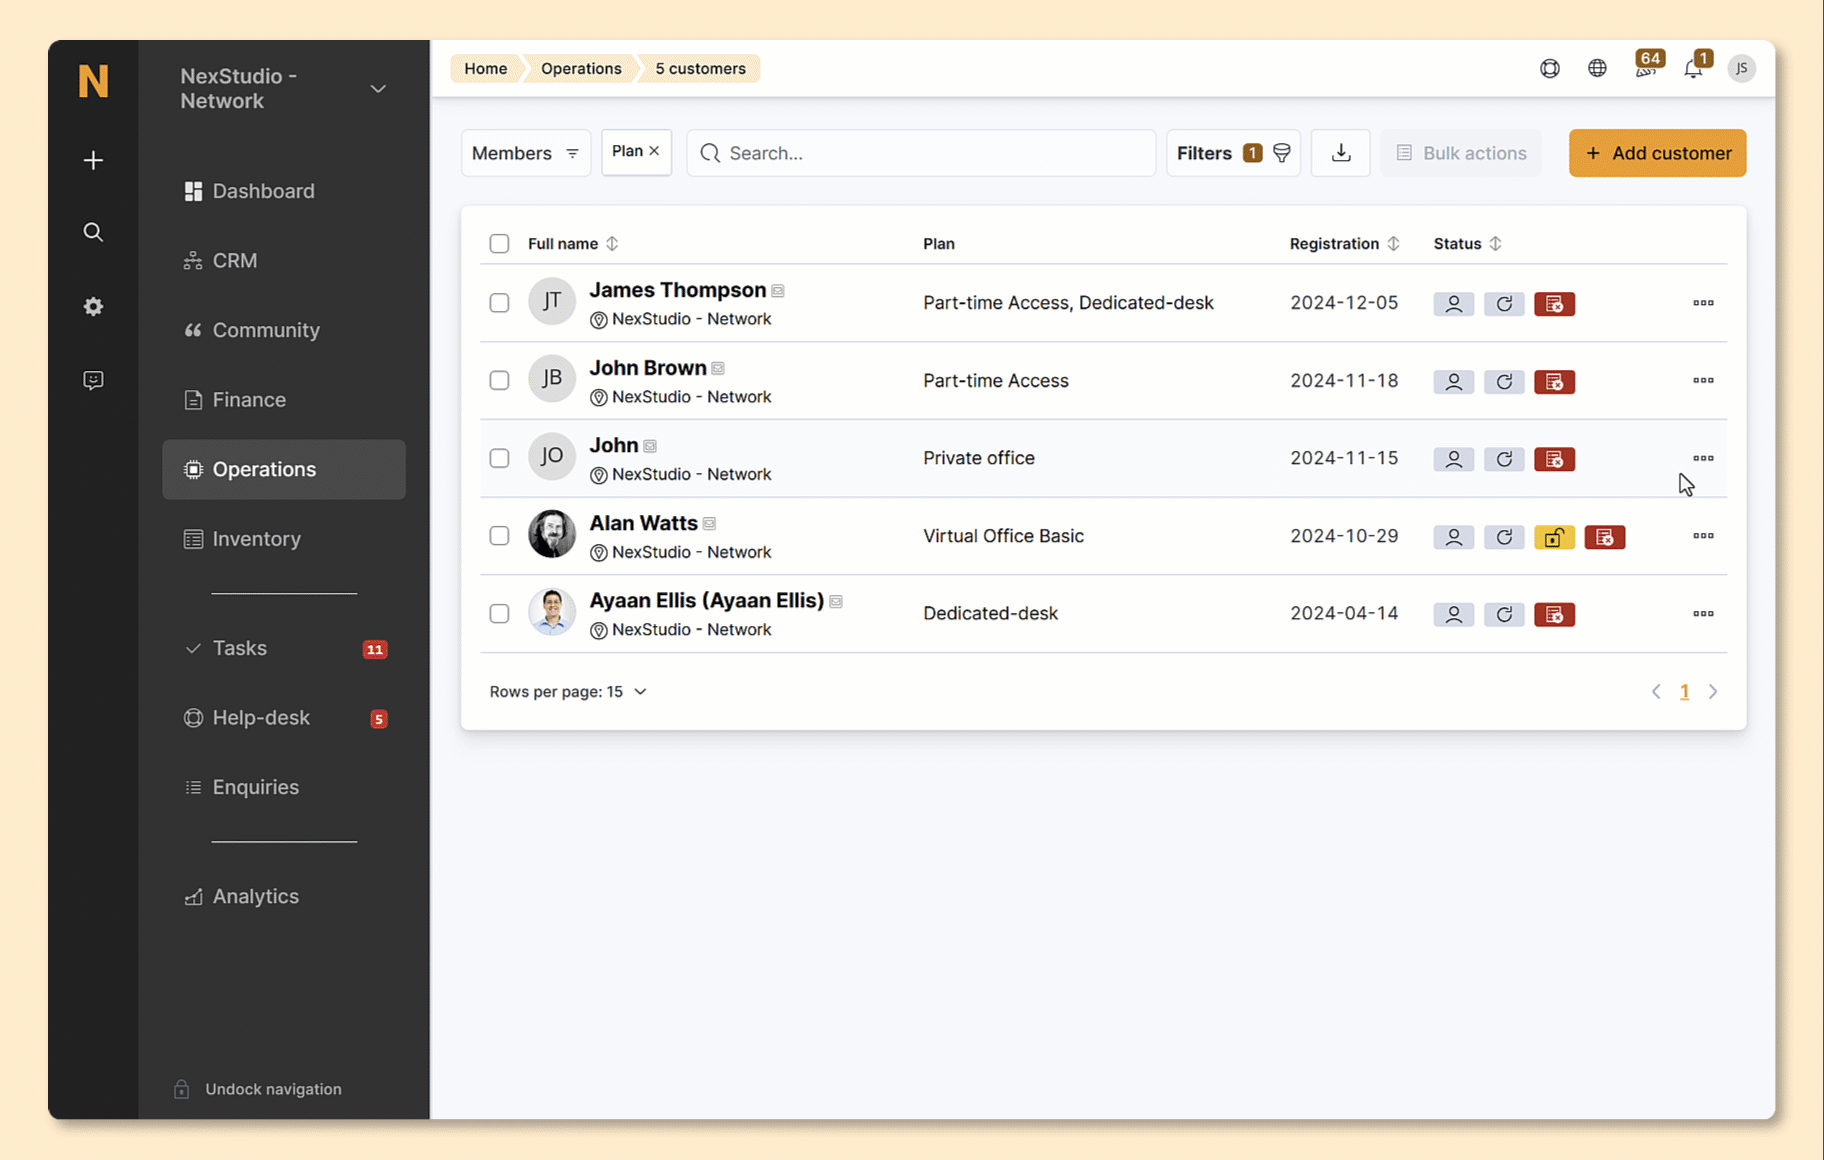Open John's three-dot row menu

coord(1703,458)
